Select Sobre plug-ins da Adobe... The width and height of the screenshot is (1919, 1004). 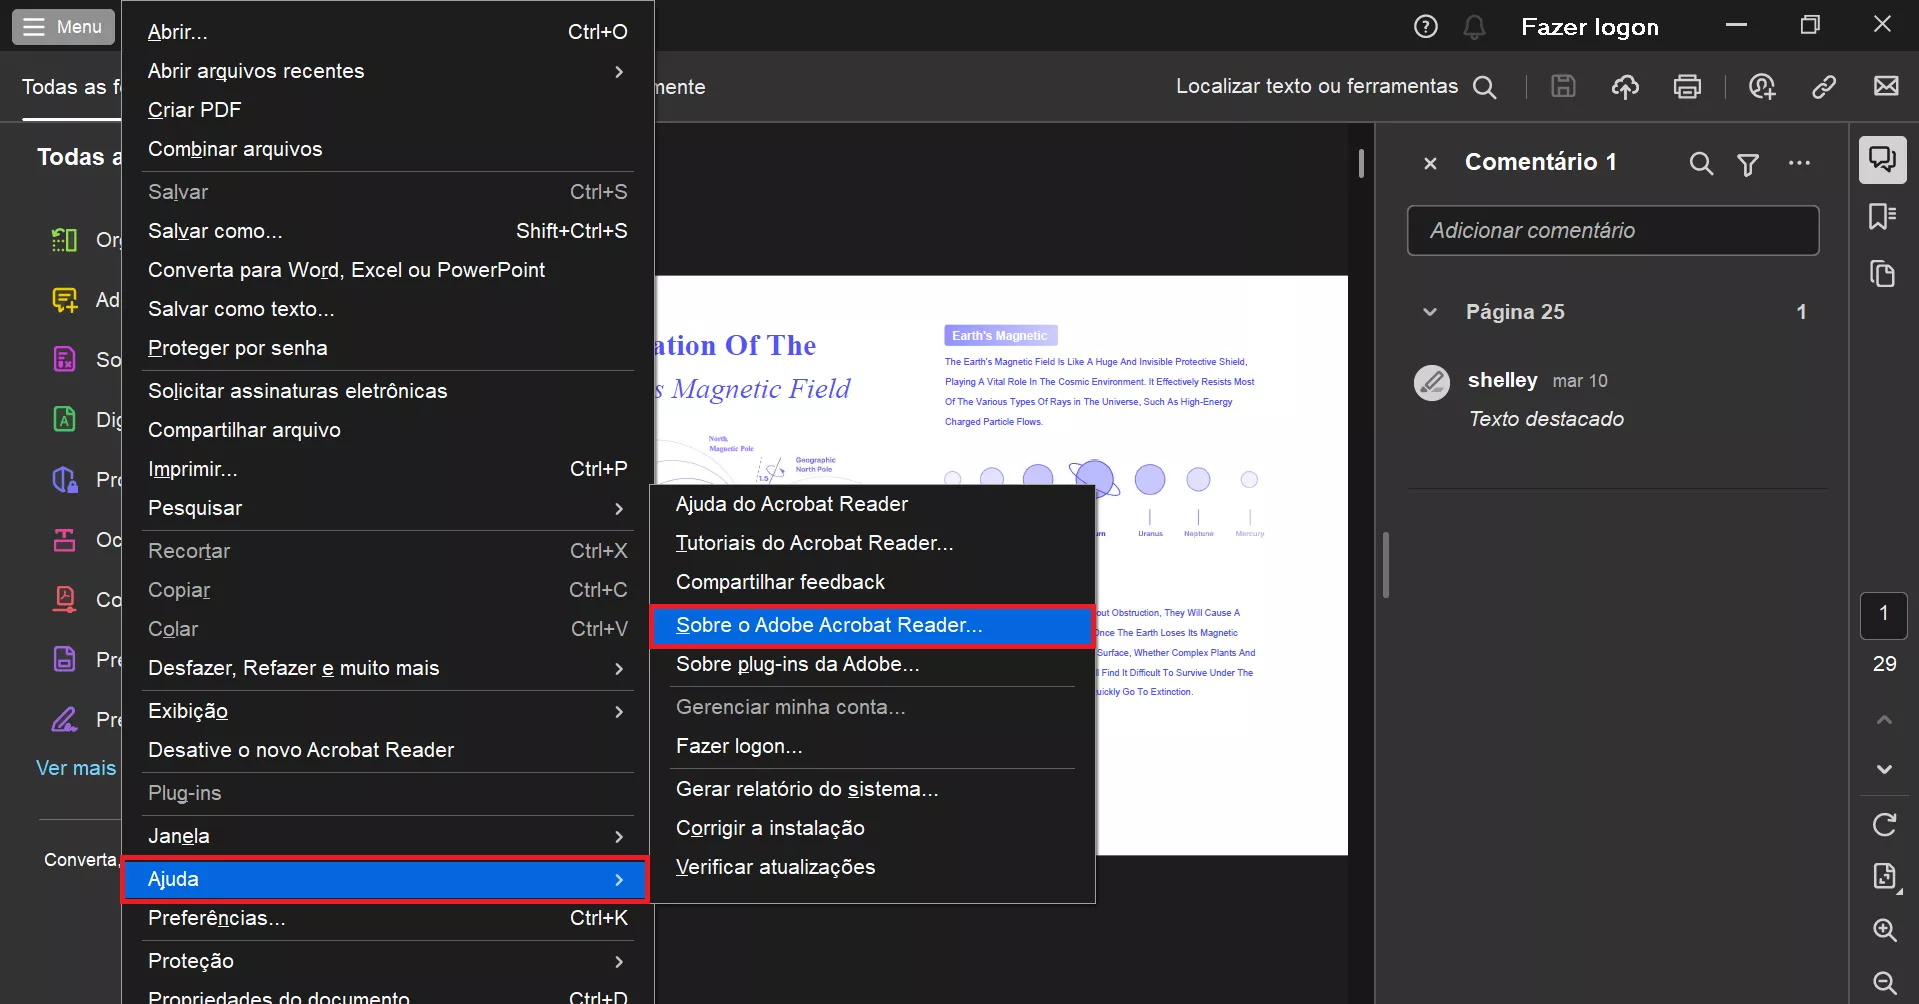[x=872, y=664]
